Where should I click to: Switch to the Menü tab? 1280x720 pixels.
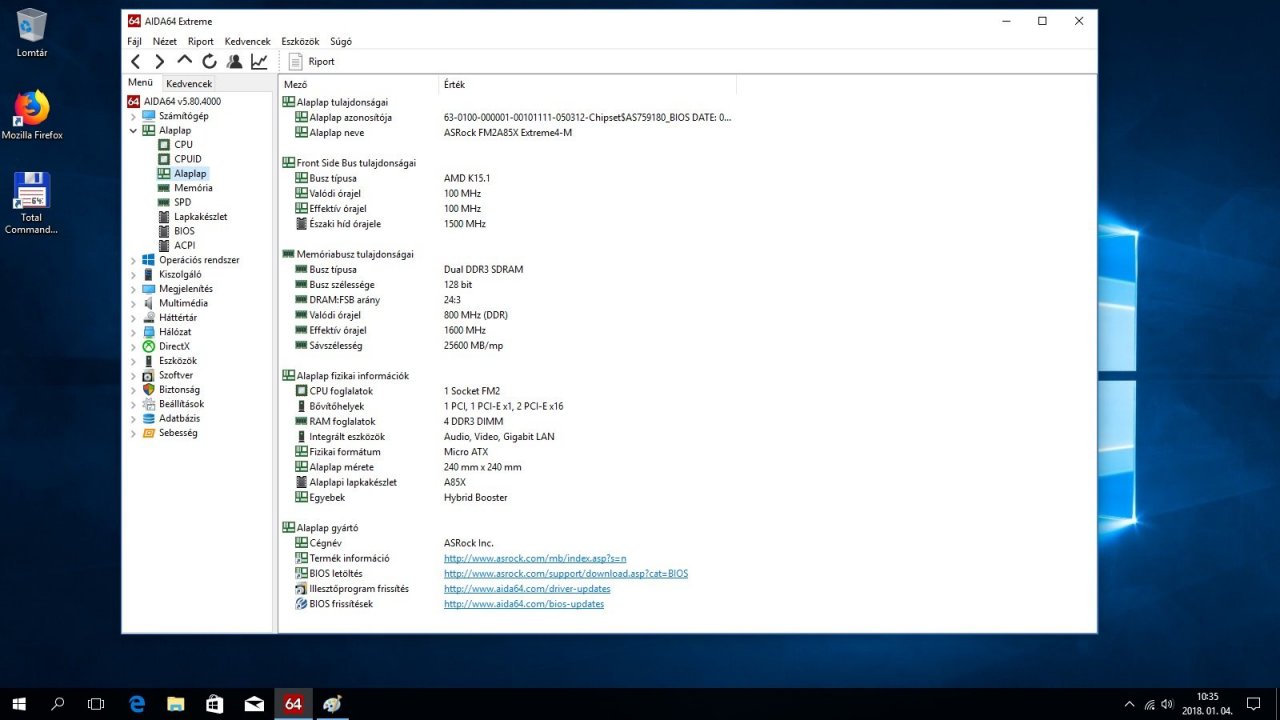(140, 83)
